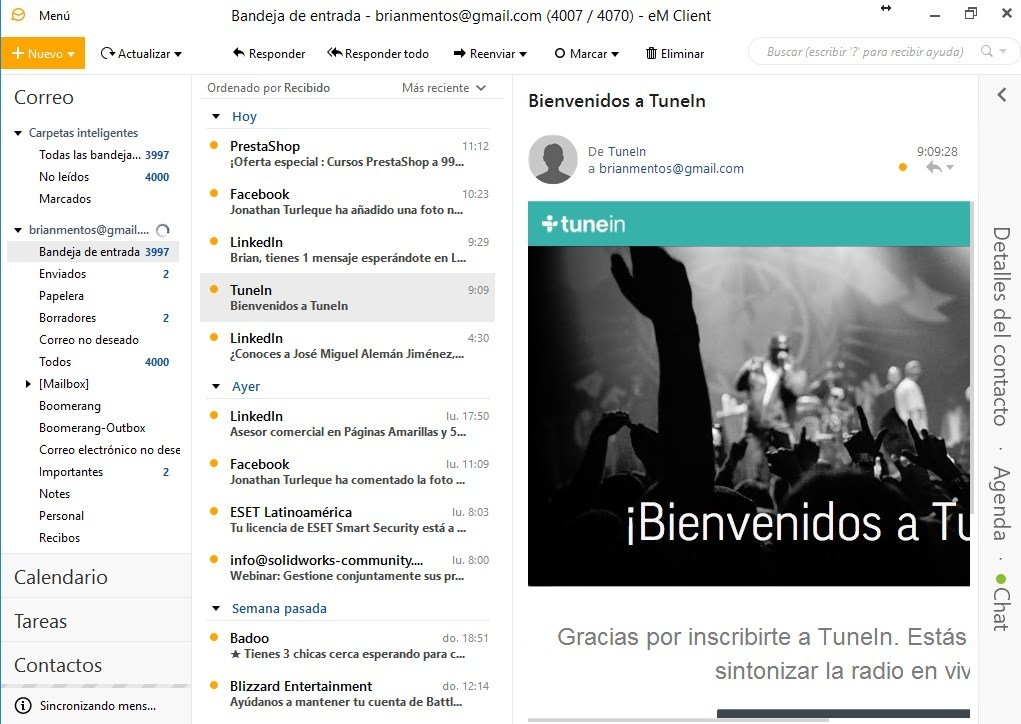The height and width of the screenshot is (724, 1021).
Task: Toggle unread dot on TuneIn email
Action: point(214,289)
